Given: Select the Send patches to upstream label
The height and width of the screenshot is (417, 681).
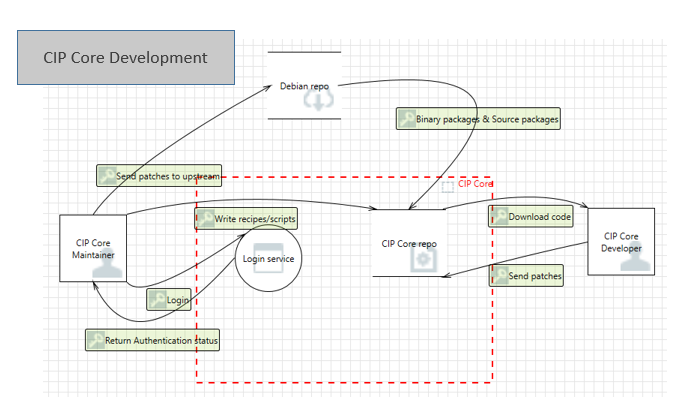Looking at the screenshot, I should tap(159, 175).
